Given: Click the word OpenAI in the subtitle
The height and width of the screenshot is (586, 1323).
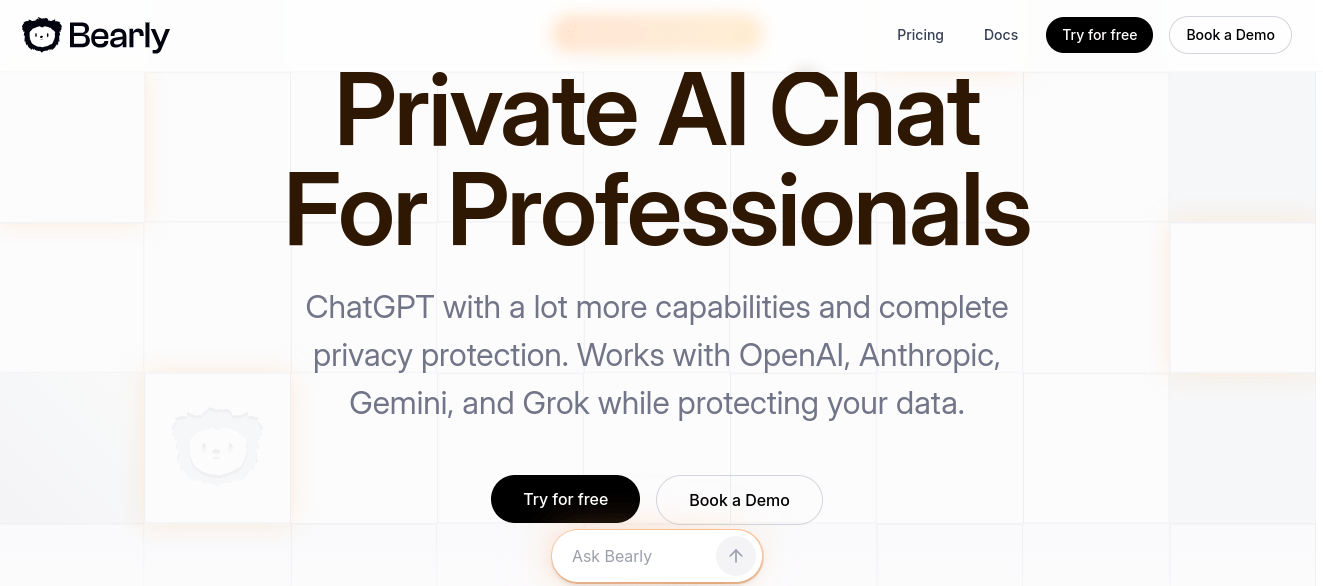Looking at the screenshot, I should coord(794,355).
